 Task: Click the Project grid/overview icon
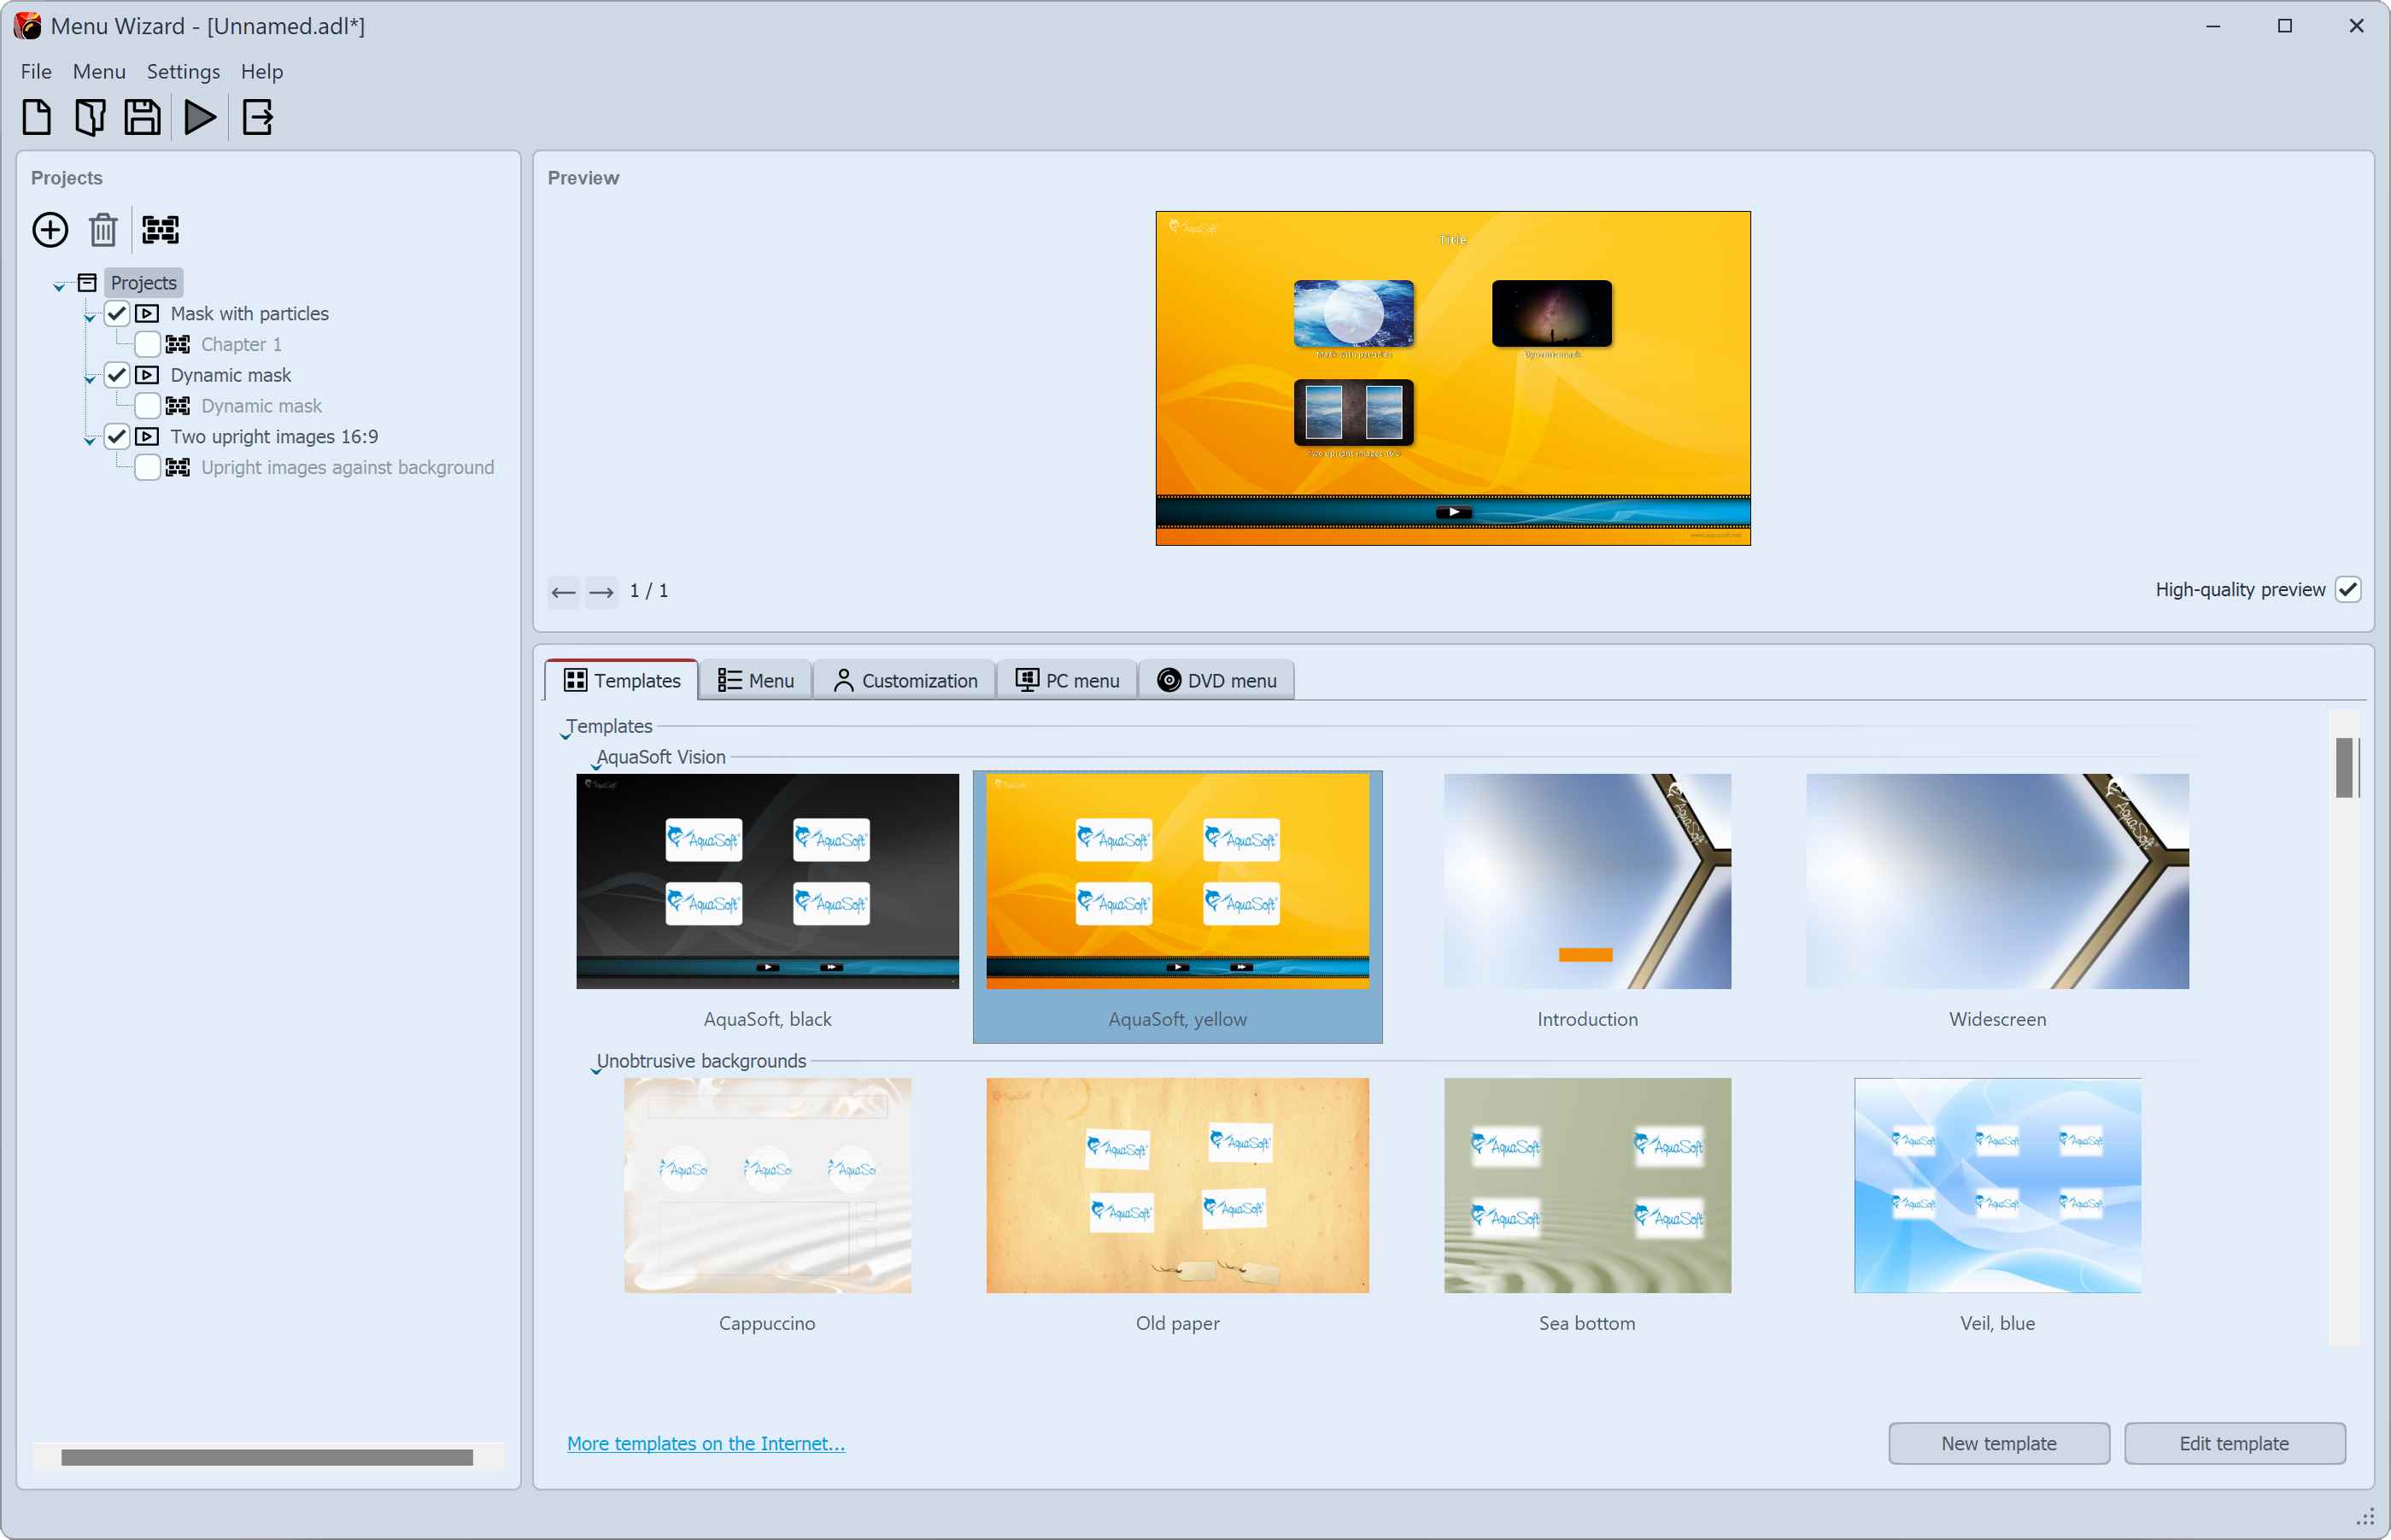159,228
